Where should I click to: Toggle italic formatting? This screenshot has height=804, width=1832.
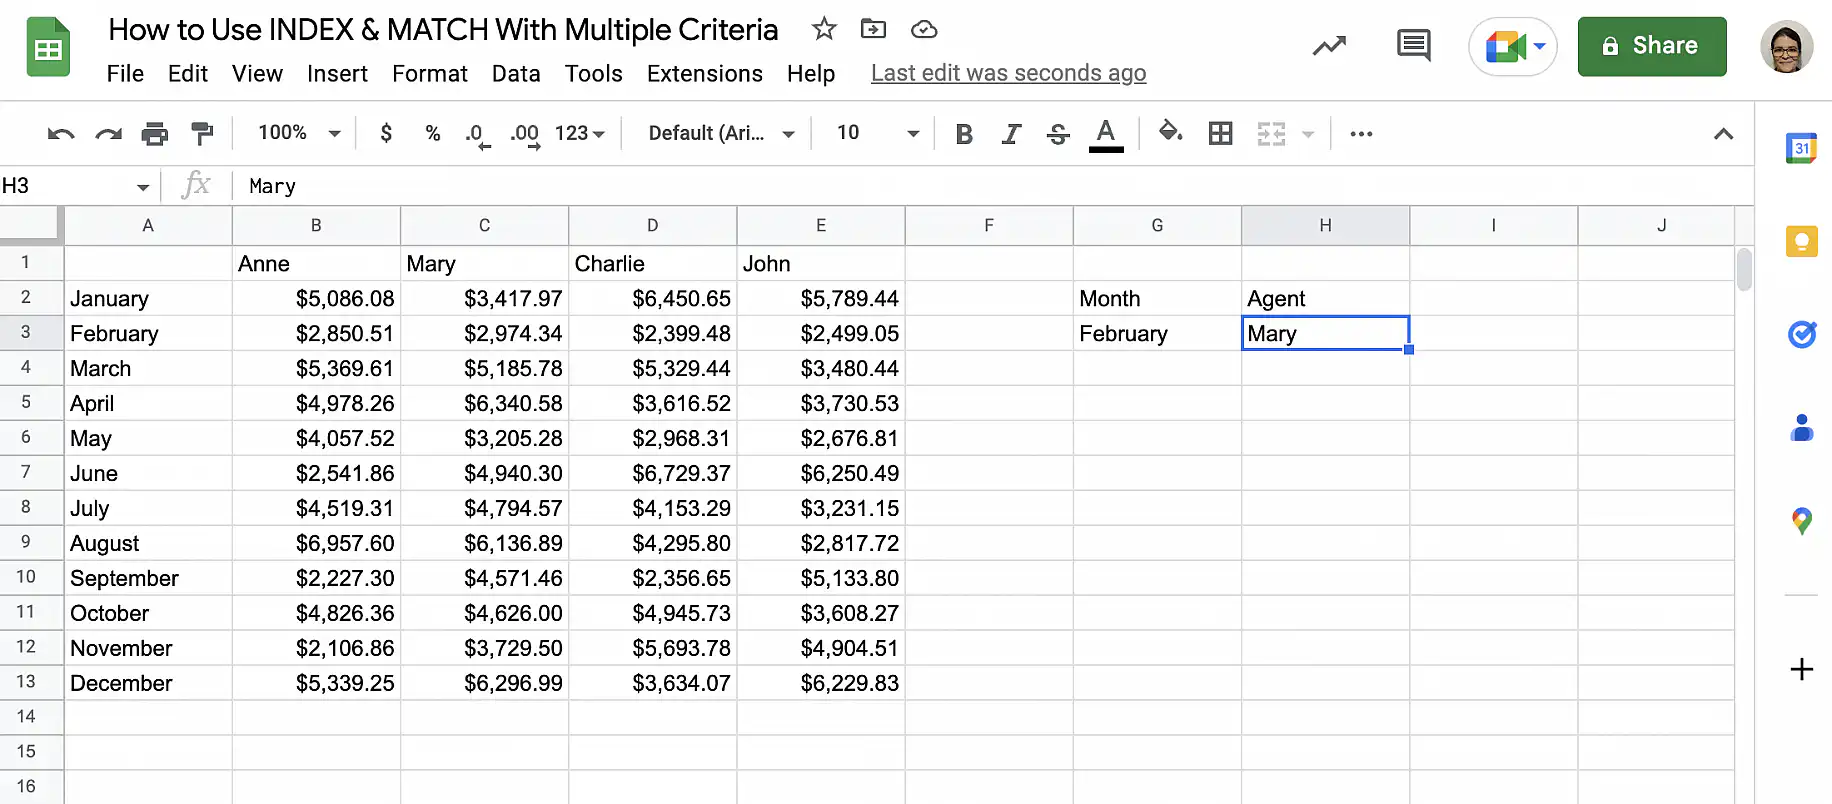click(1011, 133)
